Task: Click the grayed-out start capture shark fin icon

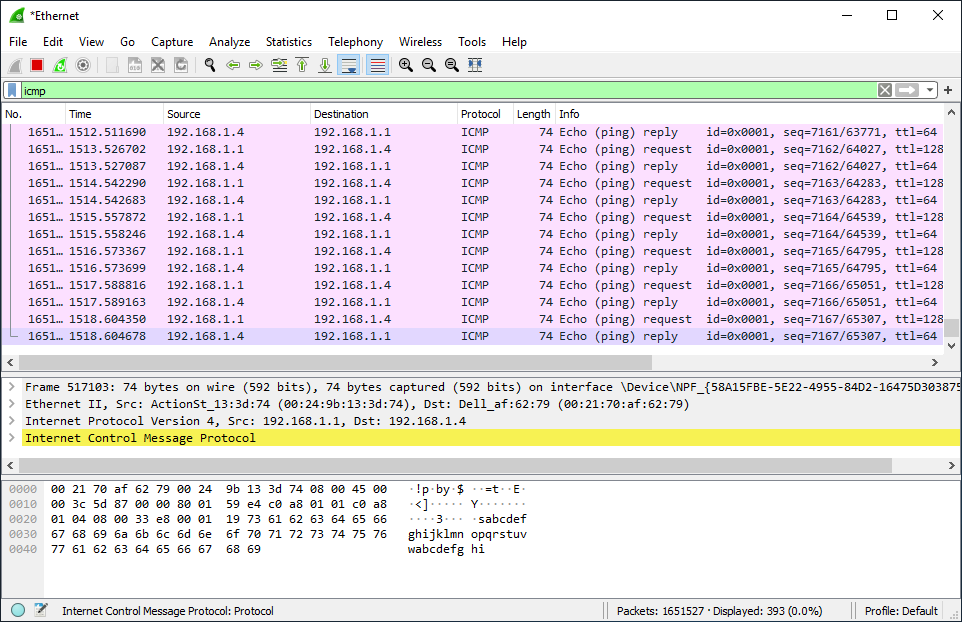Action: (x=15, y=65)
